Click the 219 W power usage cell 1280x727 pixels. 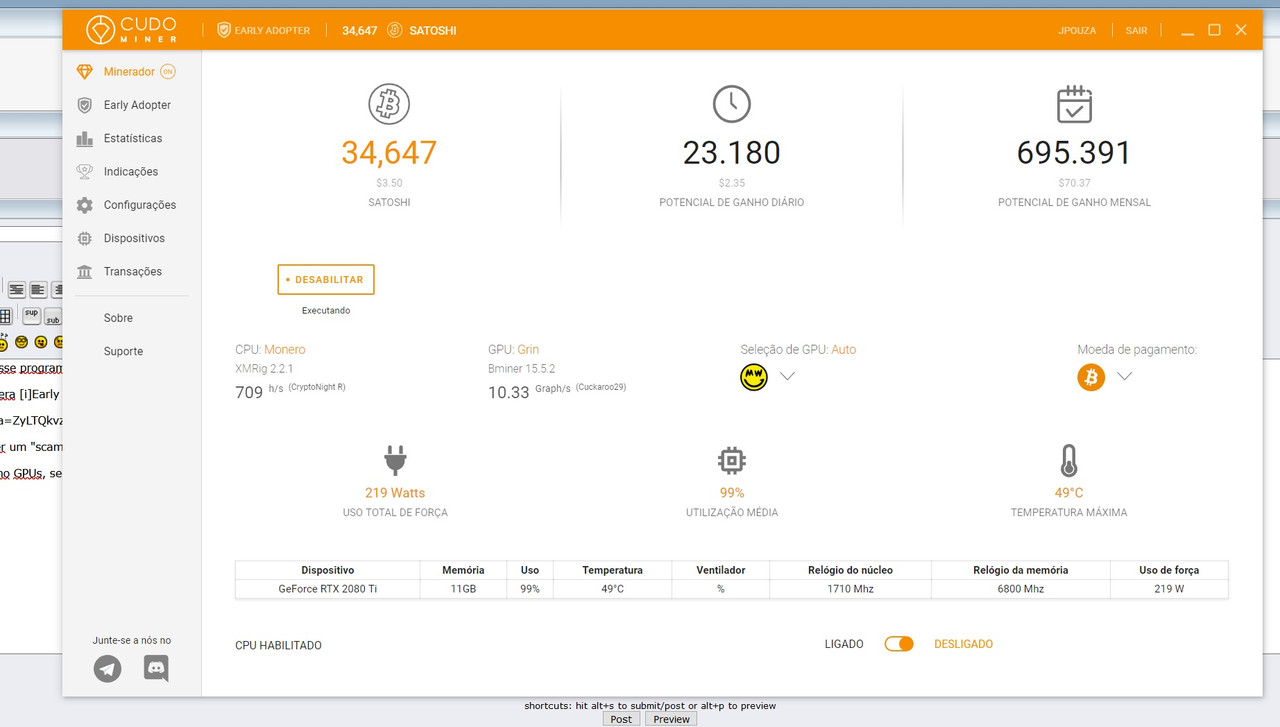[1169, 589]
